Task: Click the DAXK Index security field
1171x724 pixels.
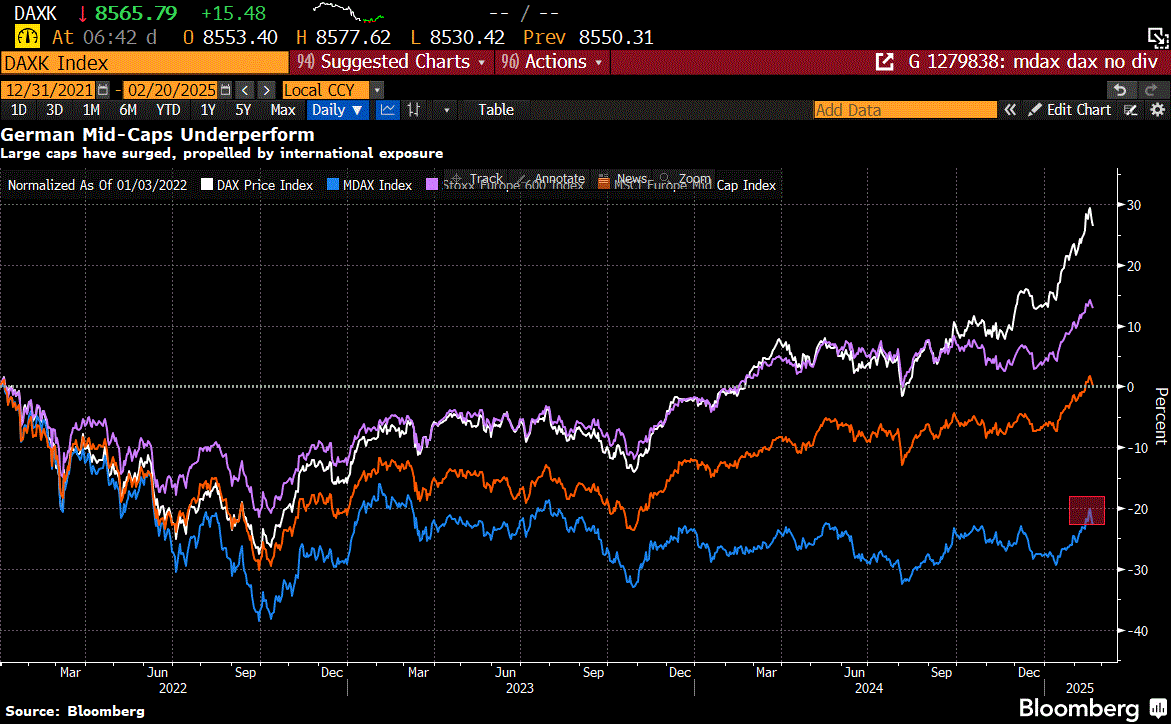Action: click(x=145, y=63)
